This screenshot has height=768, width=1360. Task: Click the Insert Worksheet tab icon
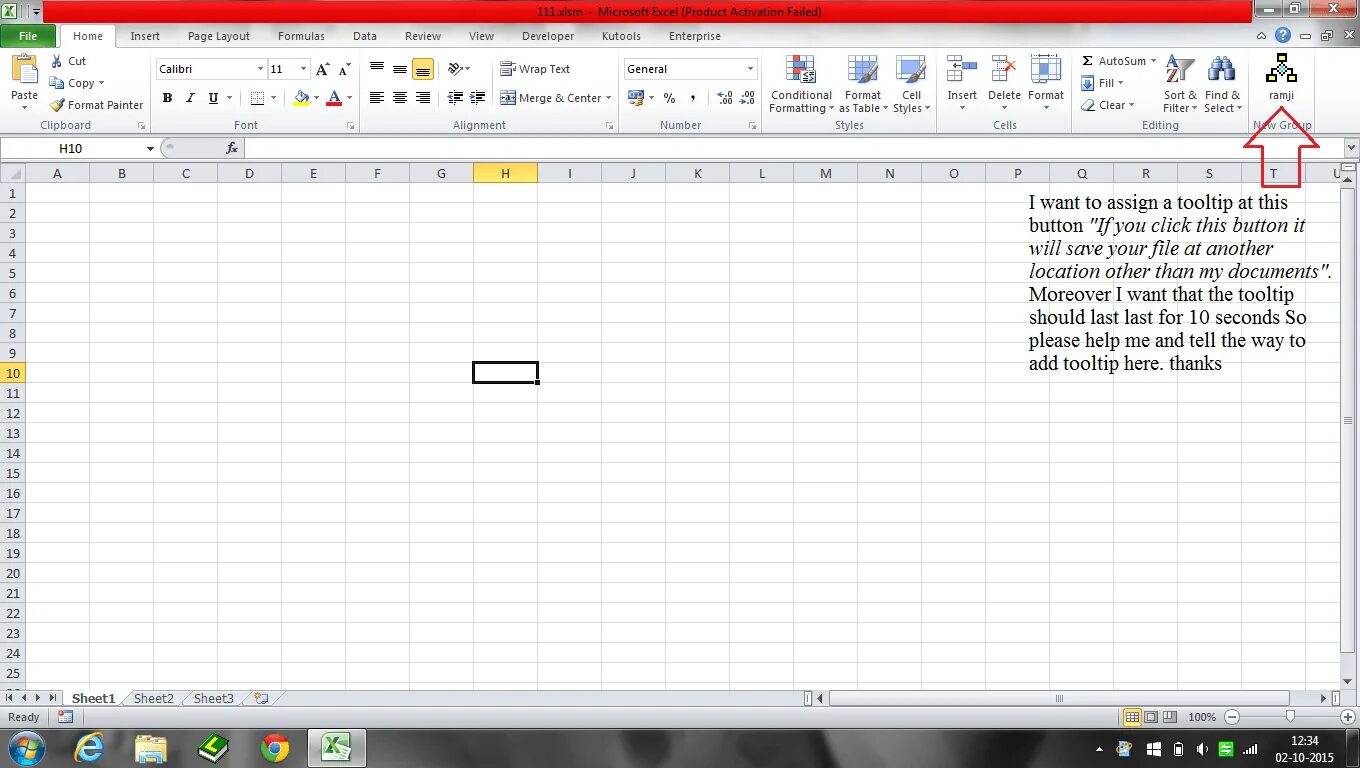click(x=261, y=698)
